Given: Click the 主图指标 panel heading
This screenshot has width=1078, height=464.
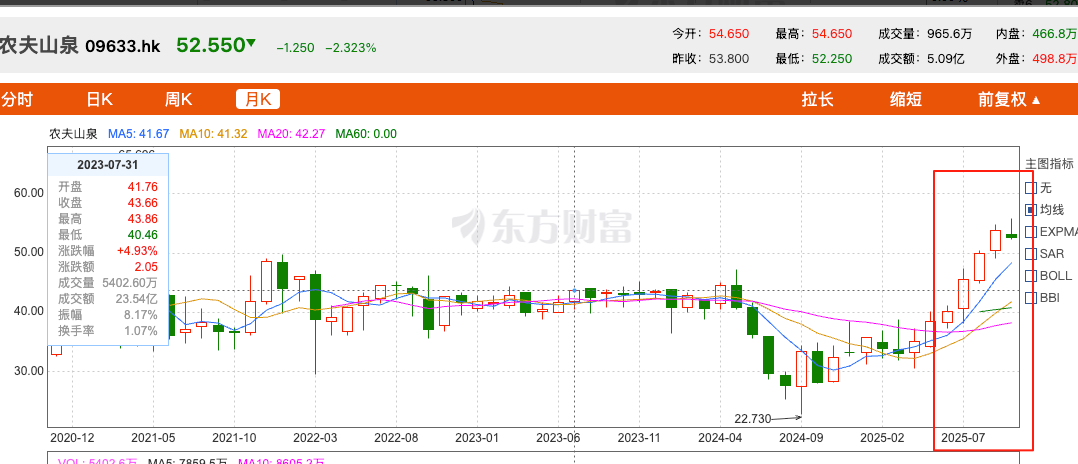Looking at the screenshot, I should 1049,164.
